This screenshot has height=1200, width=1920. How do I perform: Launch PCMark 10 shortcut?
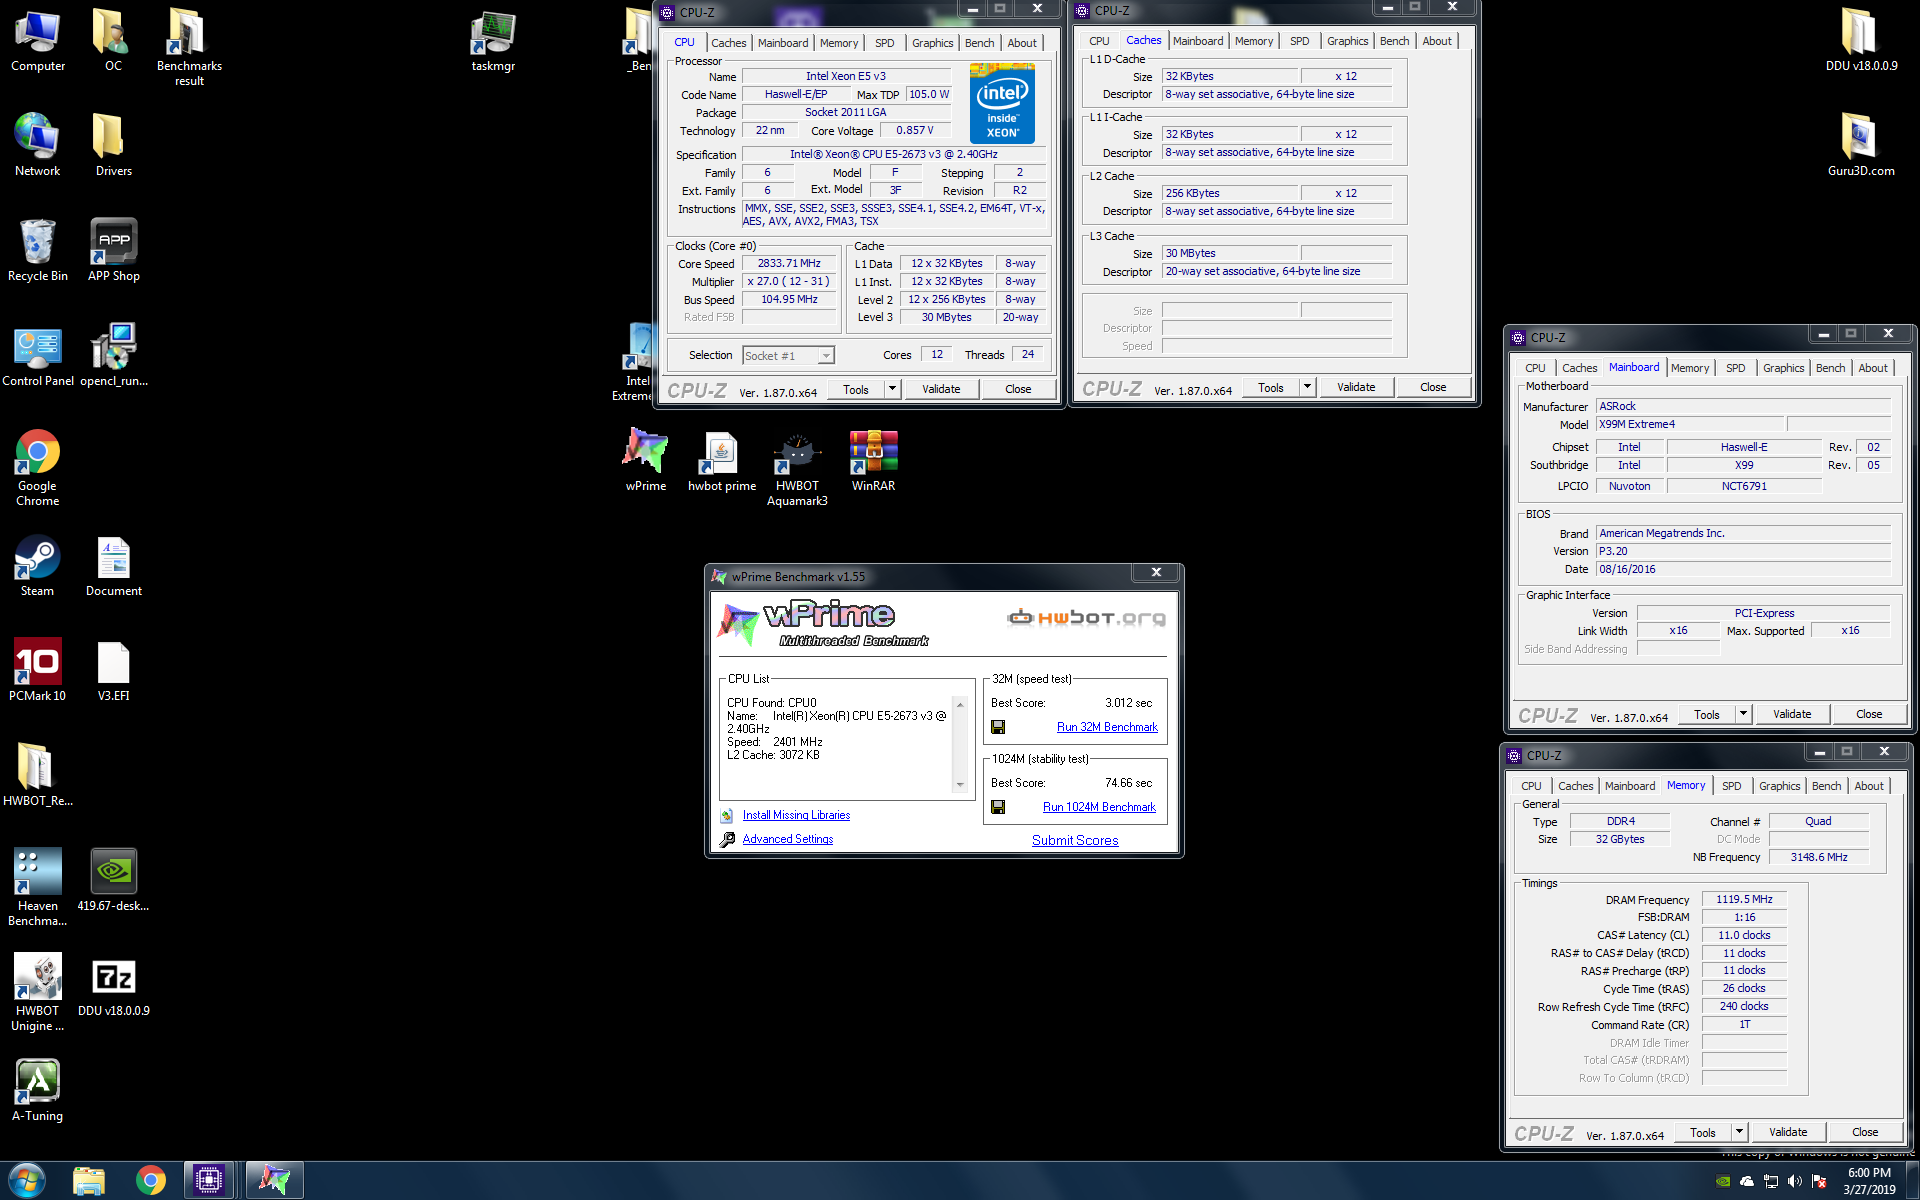(38, 670)
